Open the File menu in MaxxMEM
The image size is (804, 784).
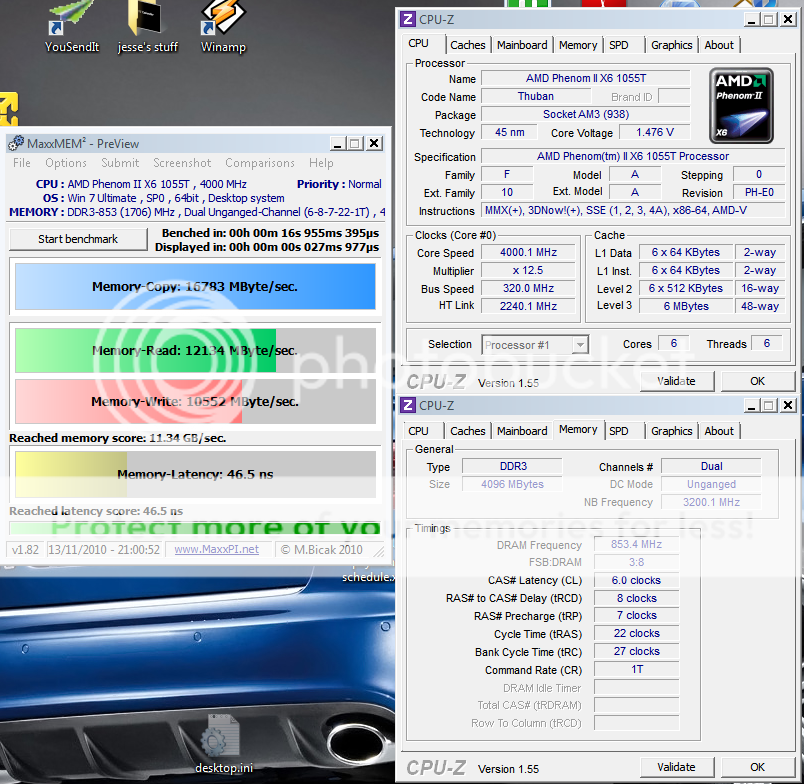coord(22,163)
